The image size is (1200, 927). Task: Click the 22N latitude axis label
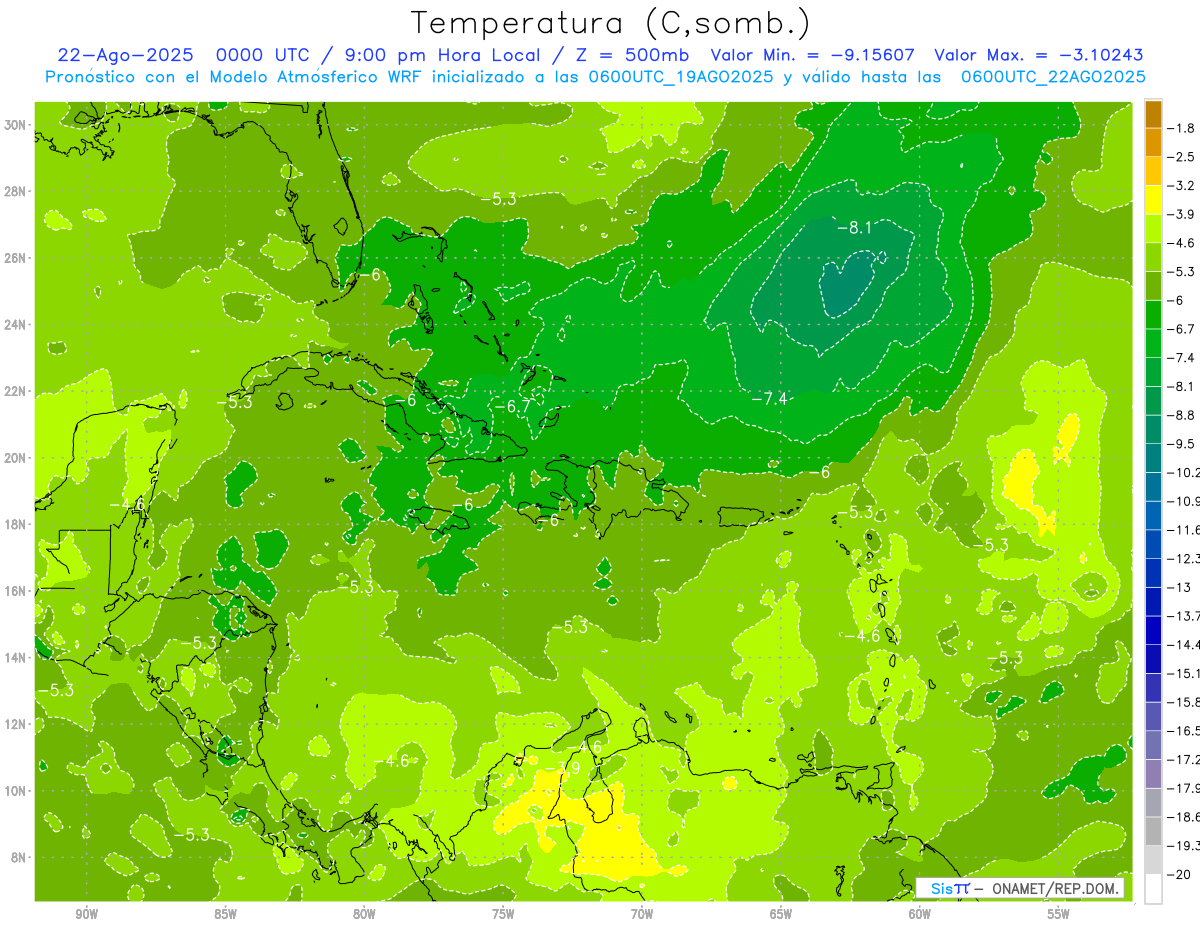click(x=15, y=391)
